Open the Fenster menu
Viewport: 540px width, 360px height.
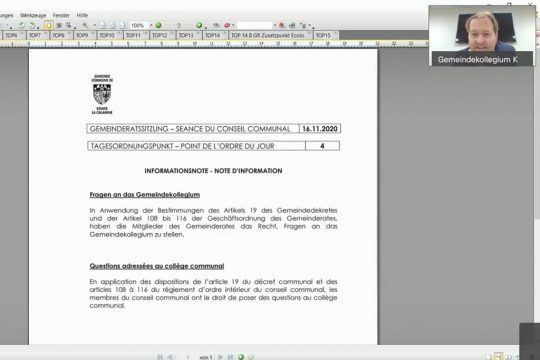(x=61, y=15)
